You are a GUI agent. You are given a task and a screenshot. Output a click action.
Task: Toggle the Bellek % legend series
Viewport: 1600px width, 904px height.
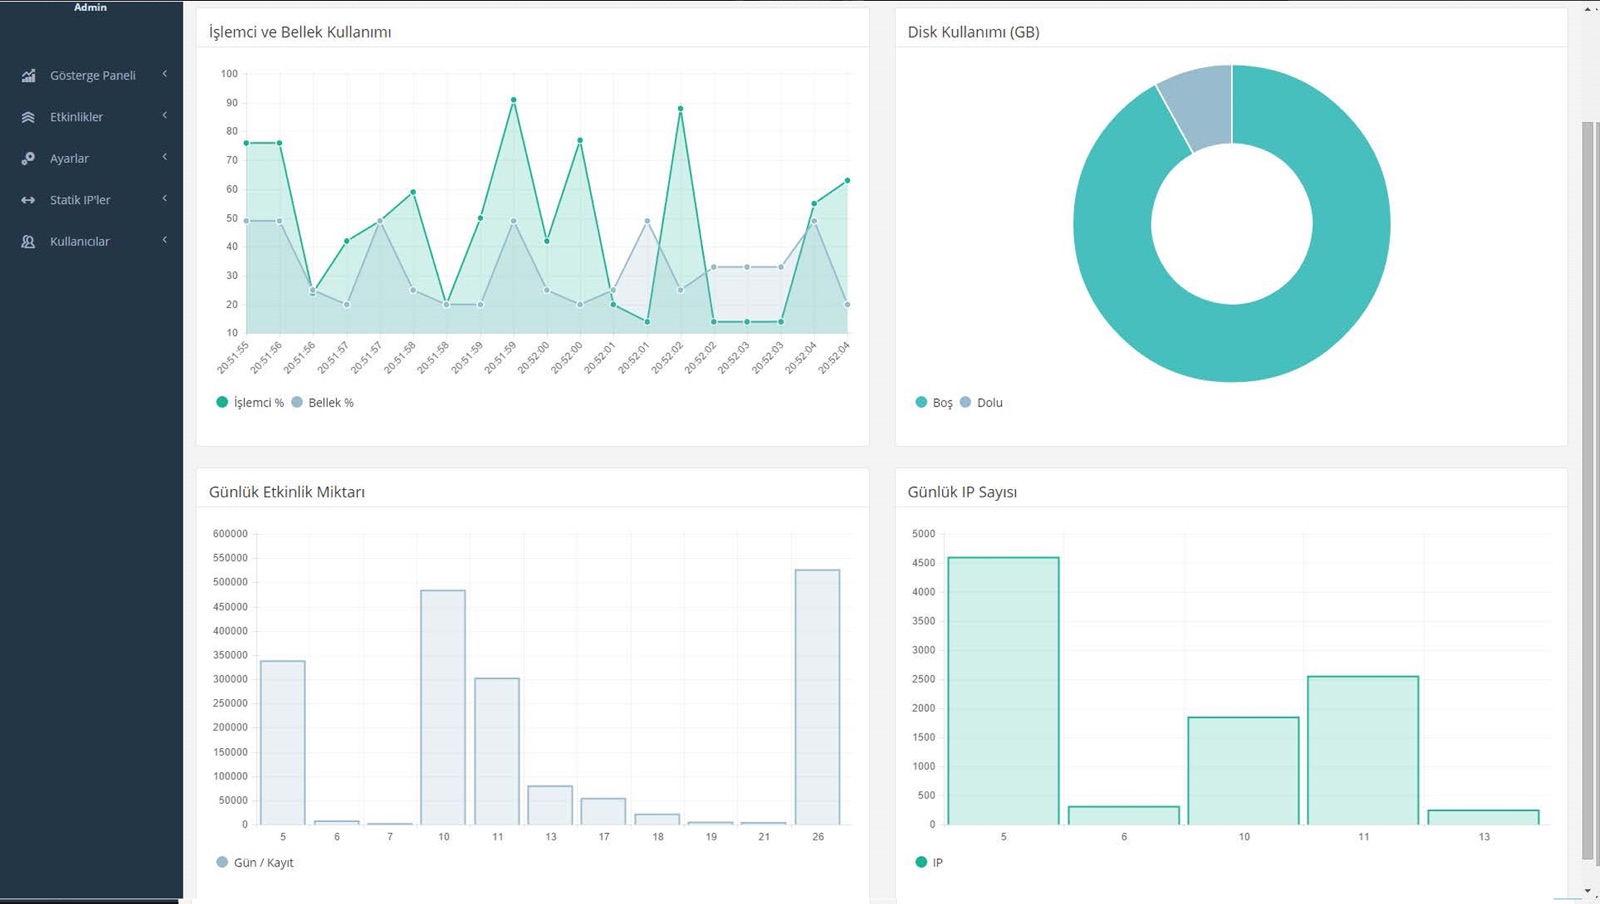(x=322, y=402)
